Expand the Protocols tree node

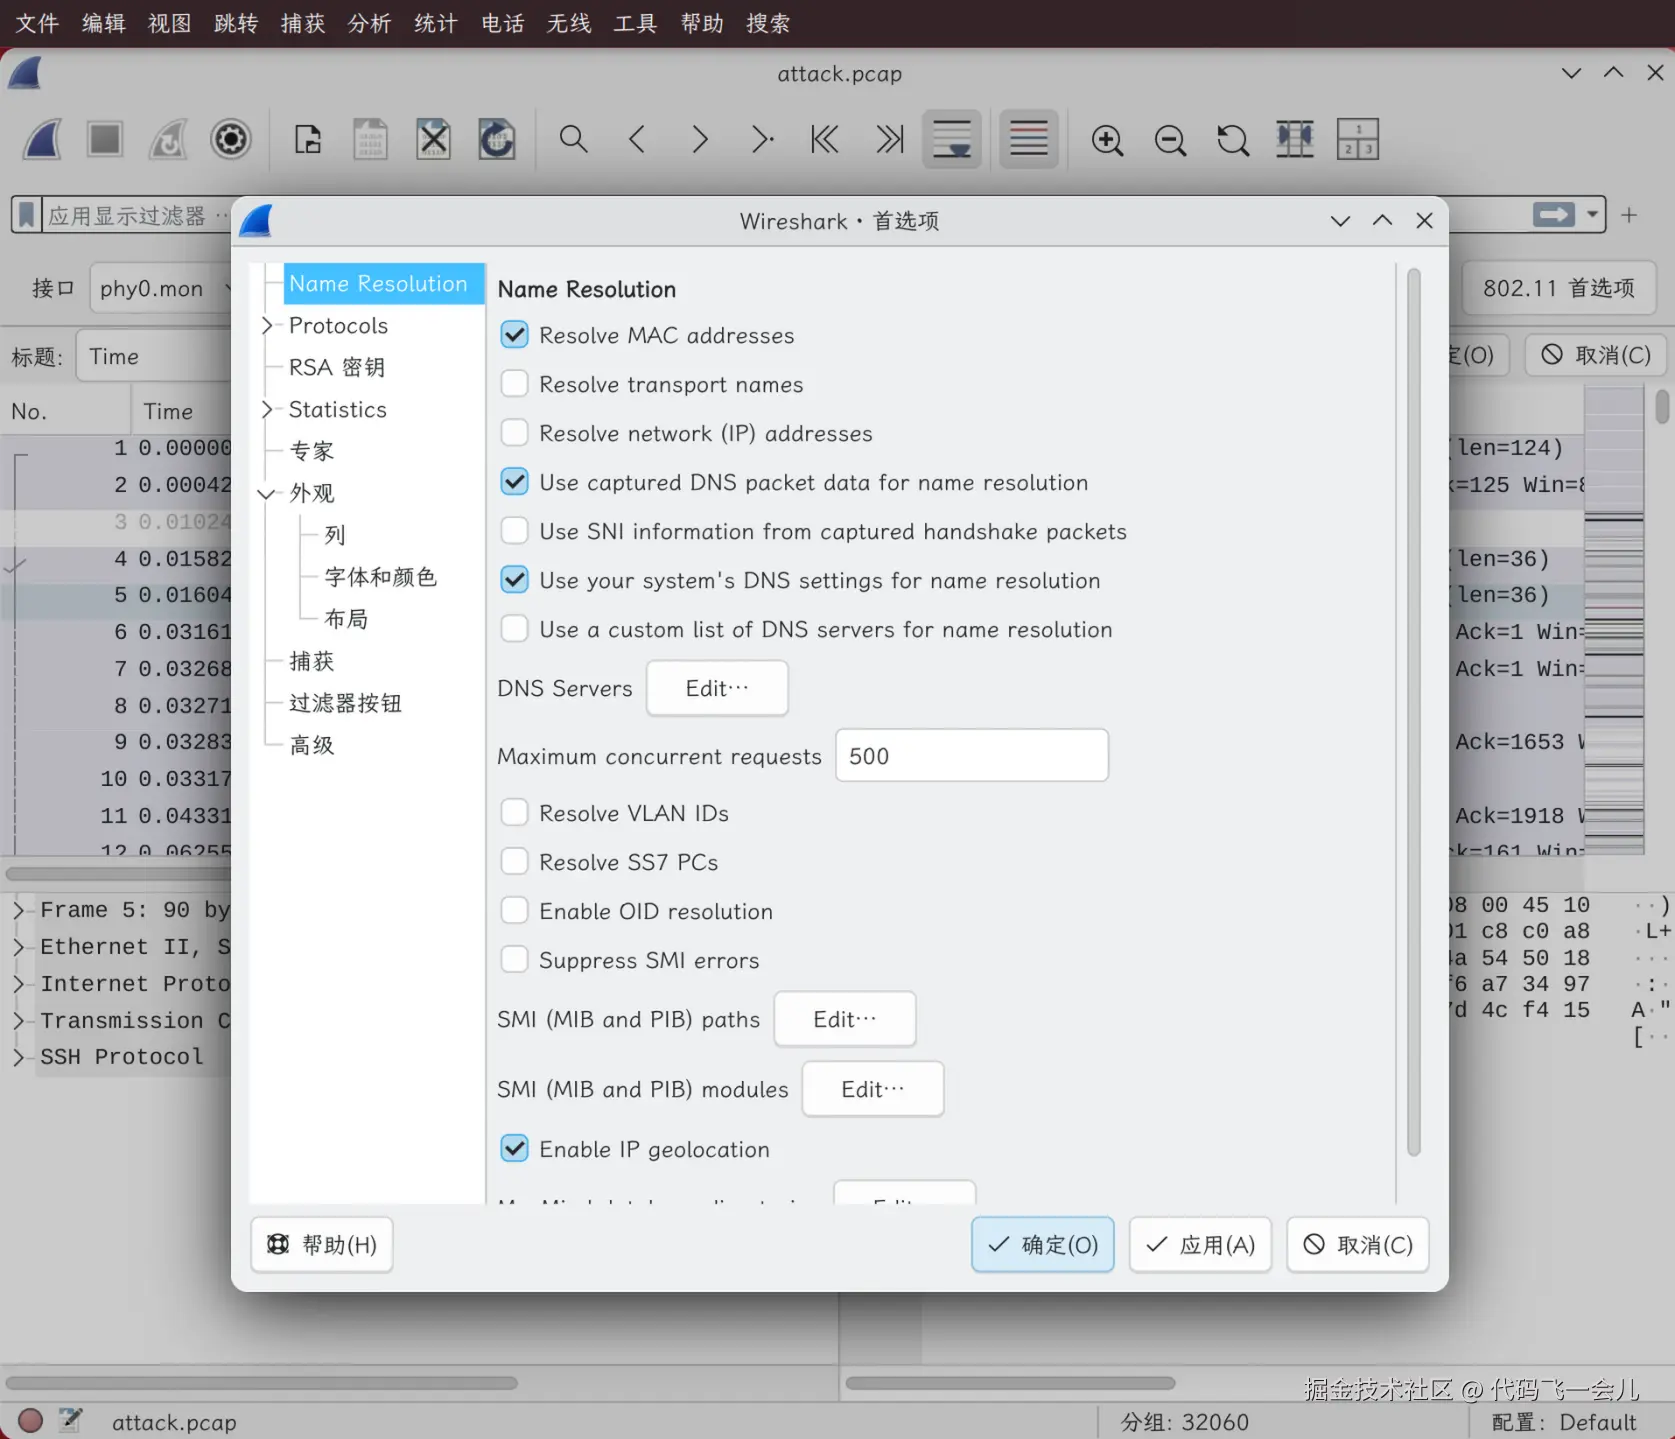point(267,325)
